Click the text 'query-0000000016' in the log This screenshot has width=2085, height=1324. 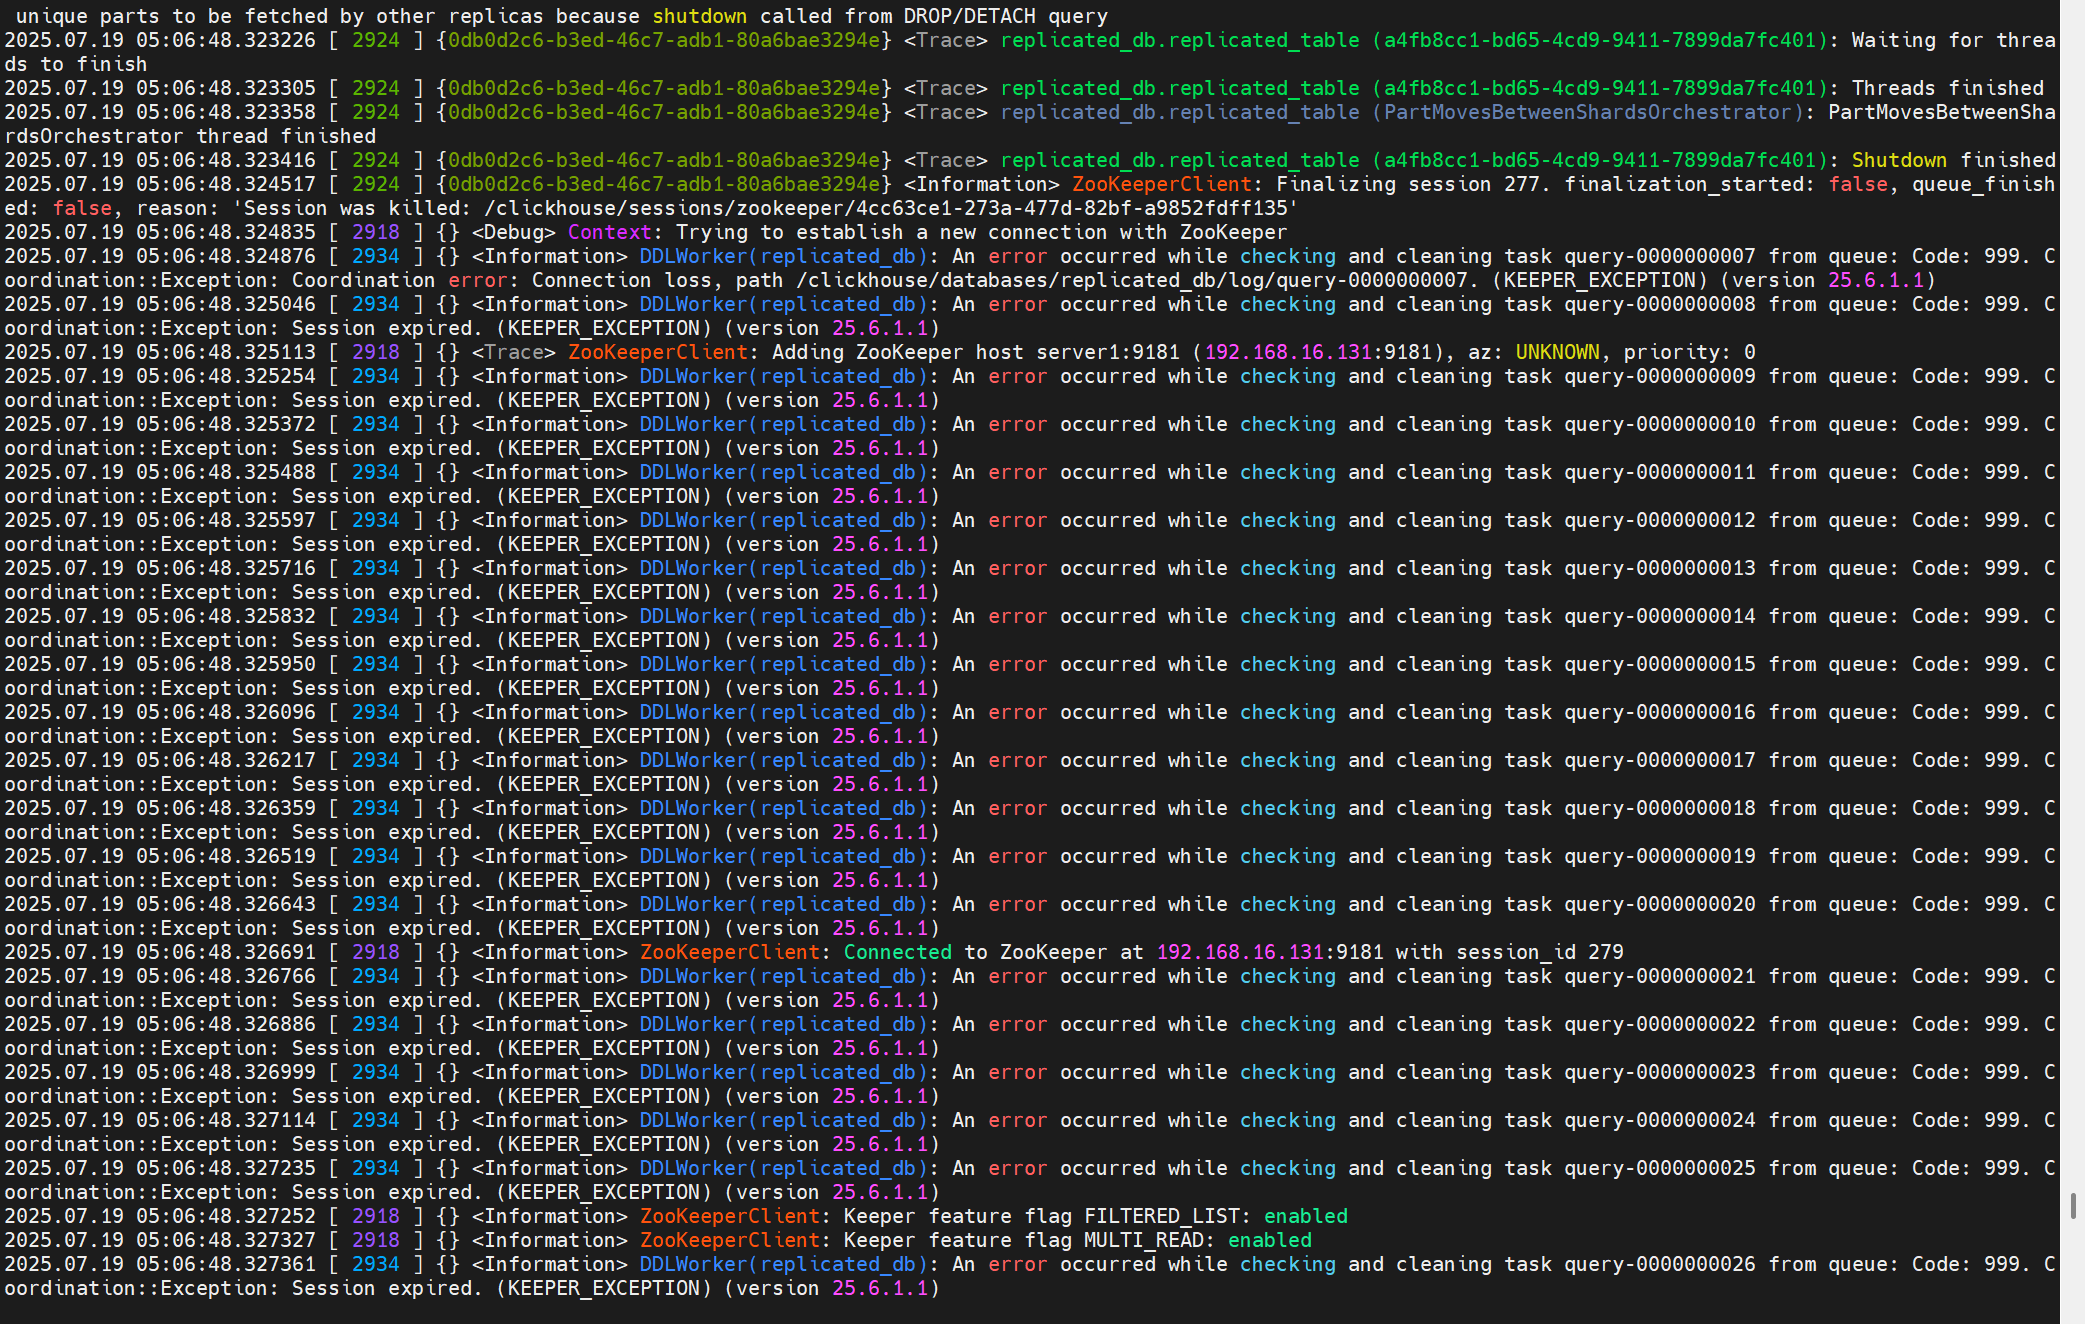(1660, 712)
